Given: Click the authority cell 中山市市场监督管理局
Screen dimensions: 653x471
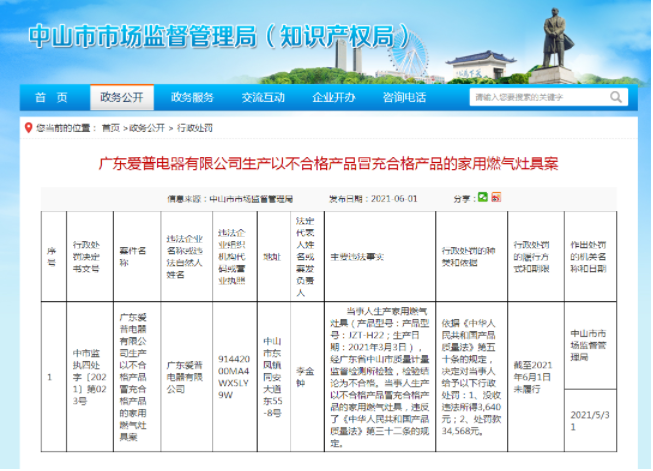Looking at the screenshot, I should 591,345.
